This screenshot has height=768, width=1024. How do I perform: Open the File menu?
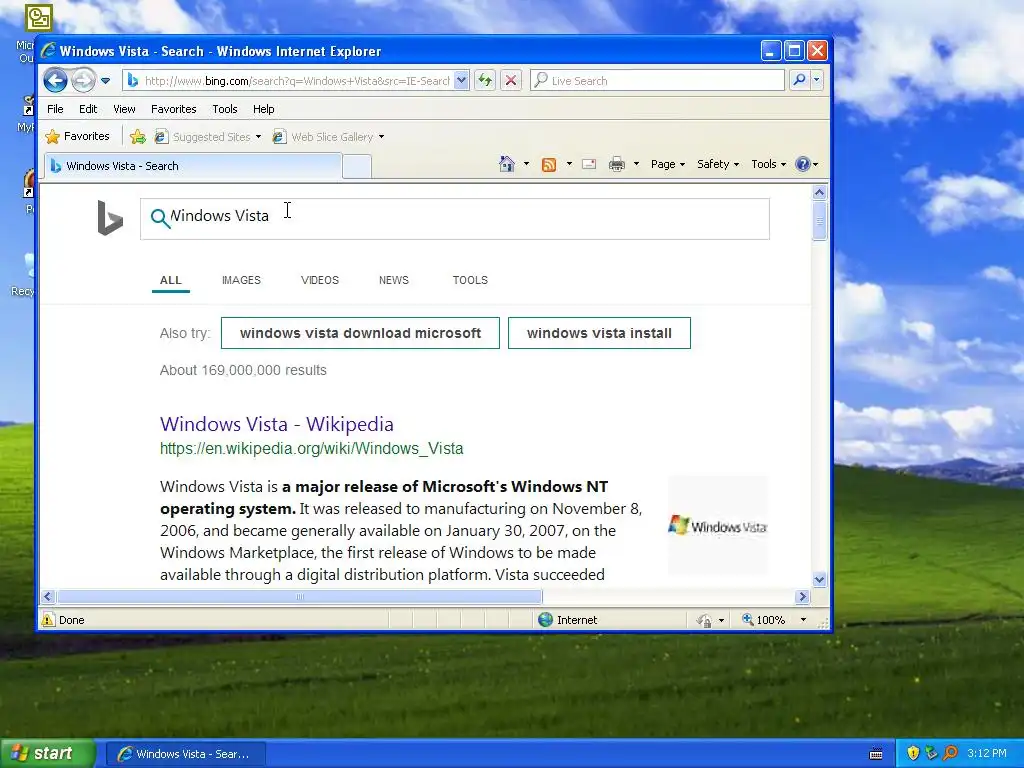point(56,109)
